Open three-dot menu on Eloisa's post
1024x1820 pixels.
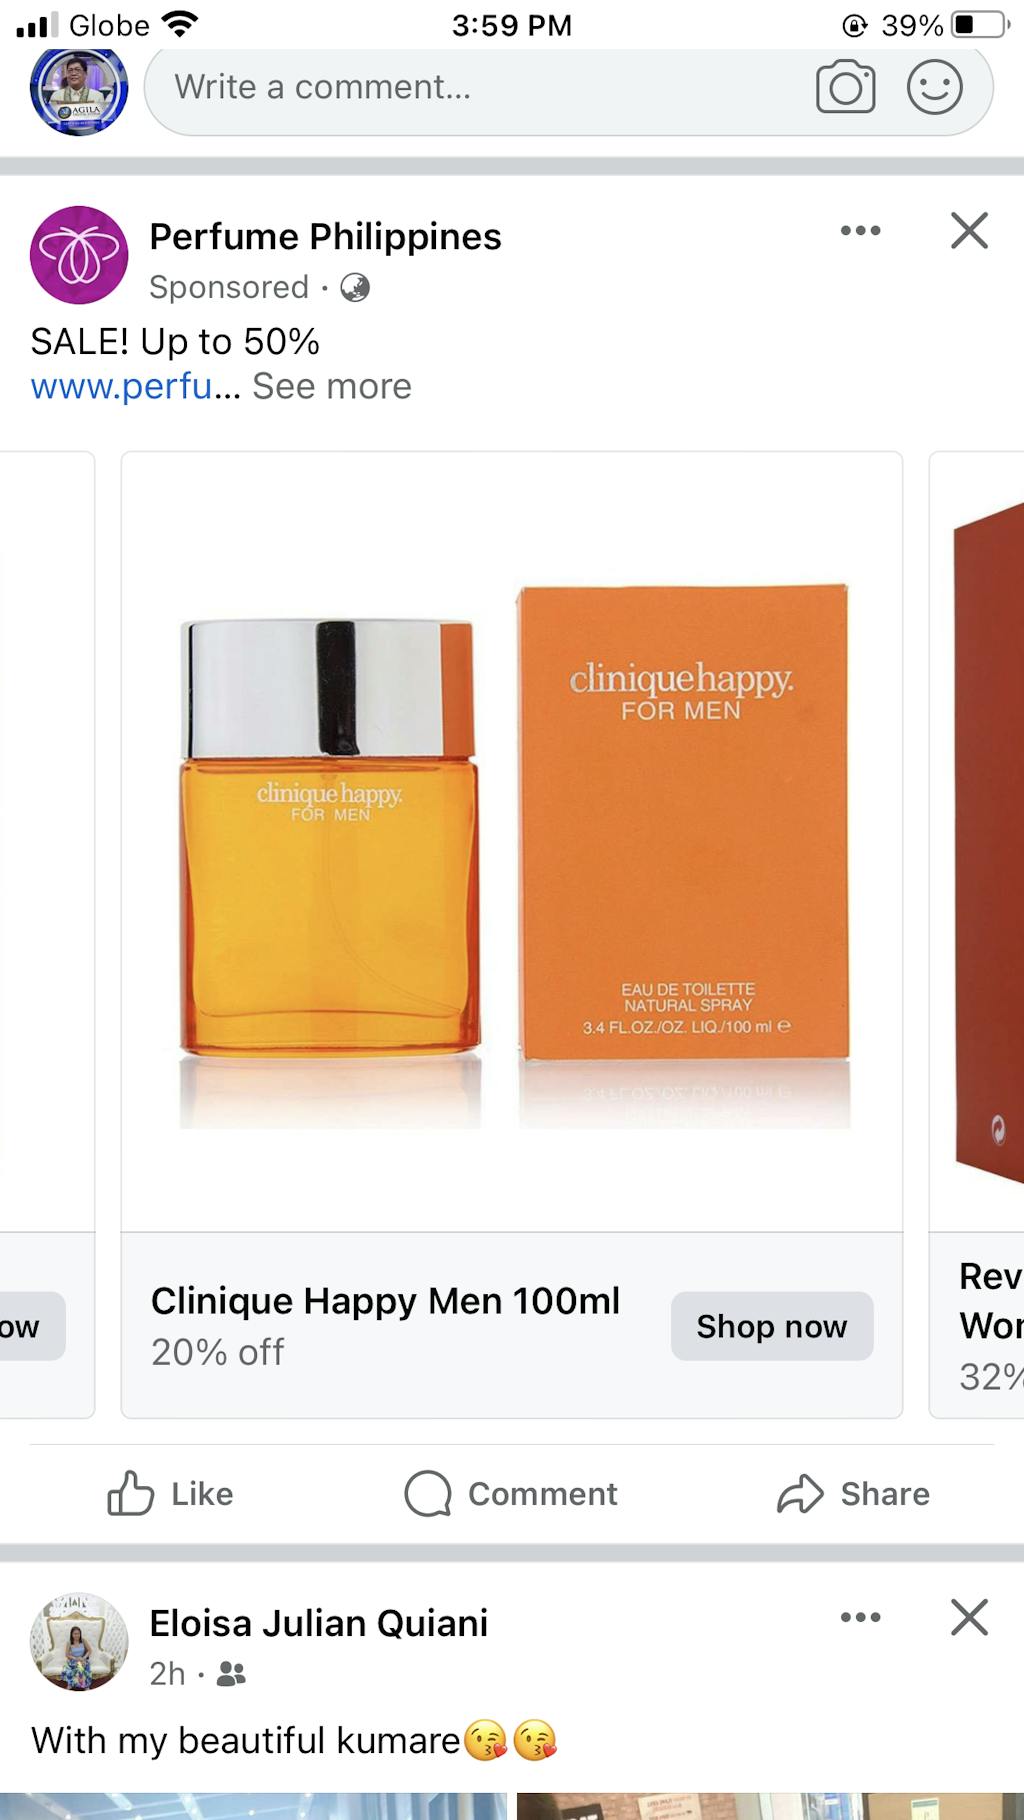point(860,1618)
